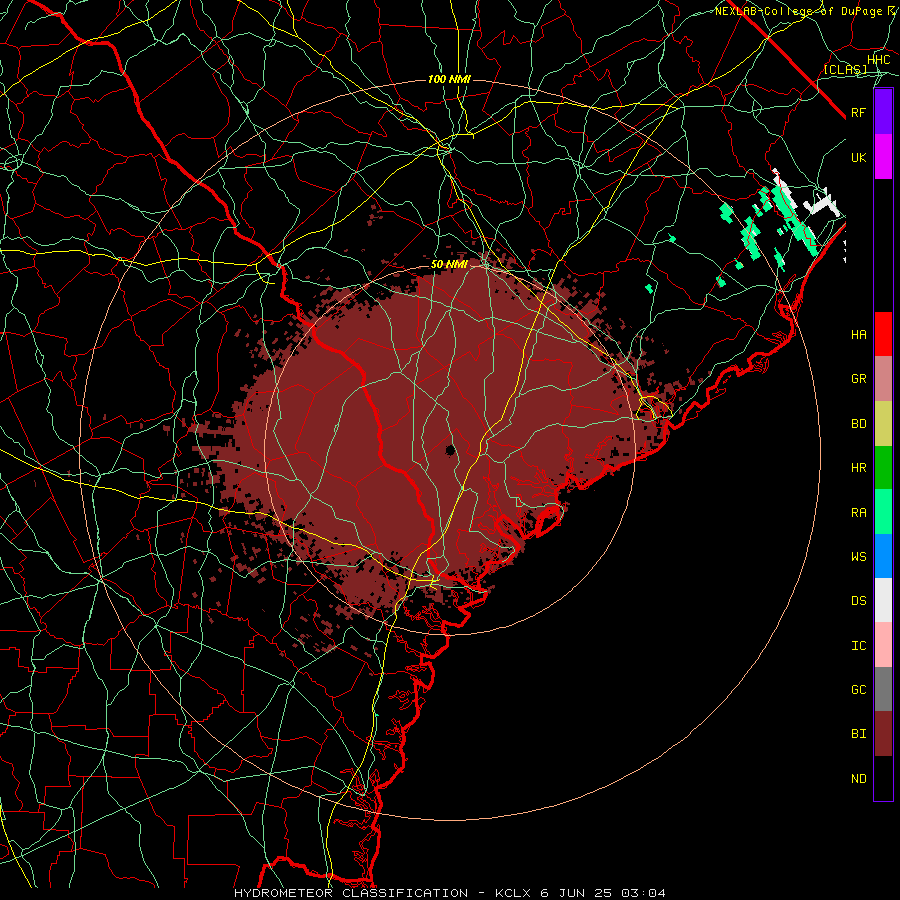Click the 03:04 timestamp text
Screen dimensions: 900x900
[643, 893]
